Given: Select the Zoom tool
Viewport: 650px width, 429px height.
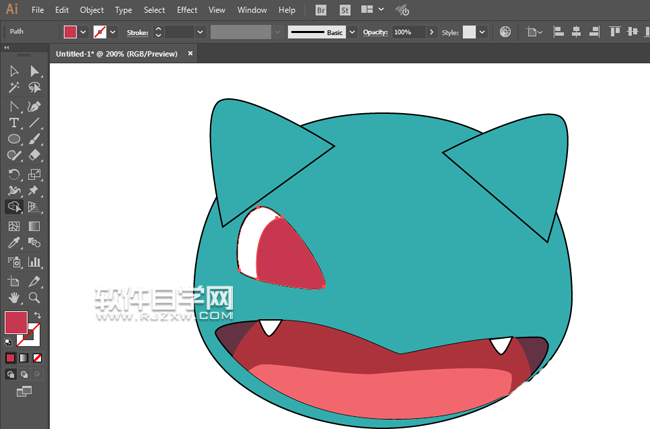Looking at the screenshot, I should (x=35, y=297).
